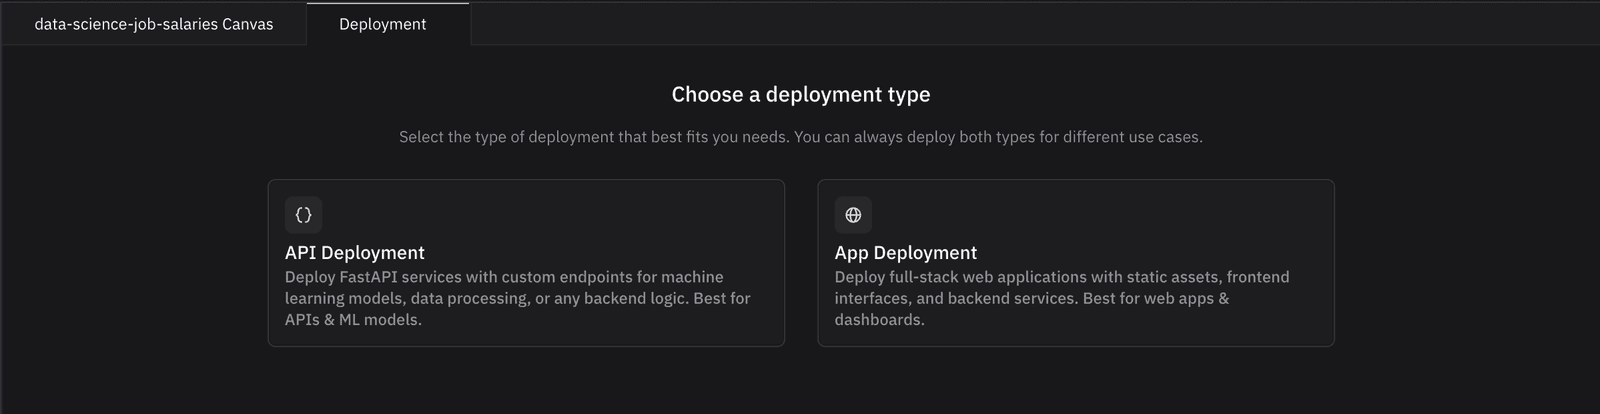Click the App Deployment title

905,253
